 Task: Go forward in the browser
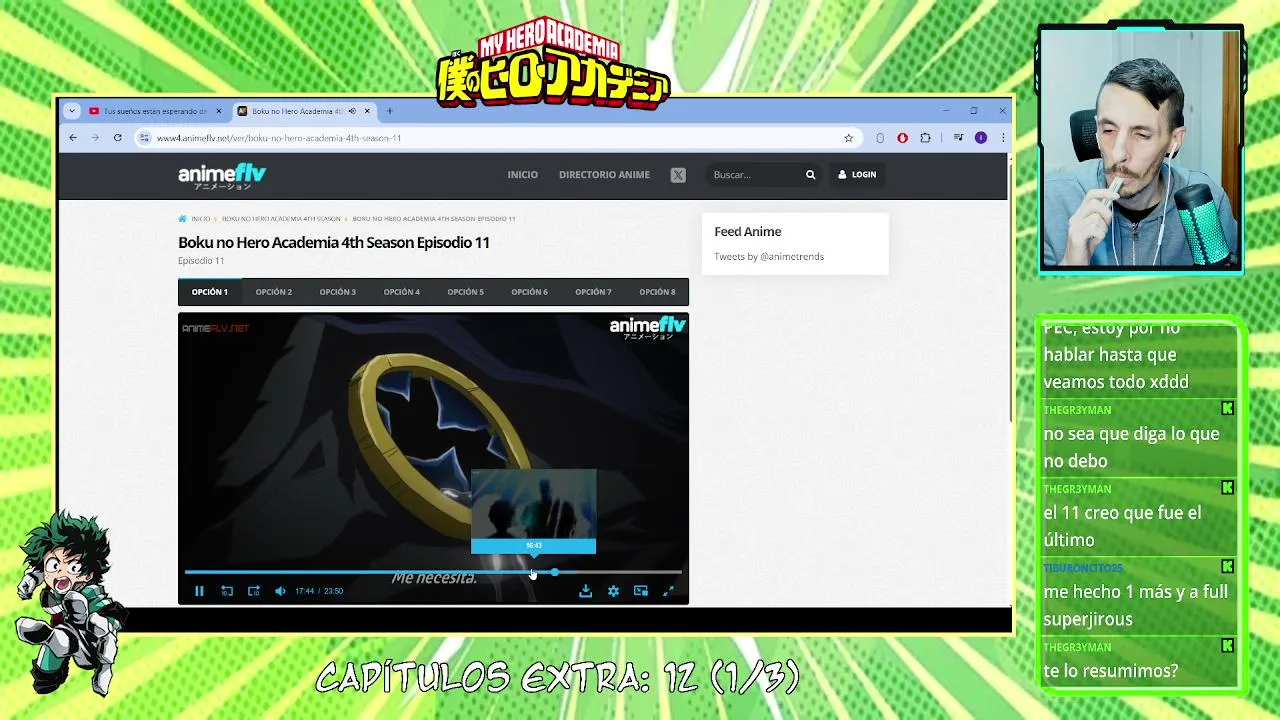click(95, 138)
